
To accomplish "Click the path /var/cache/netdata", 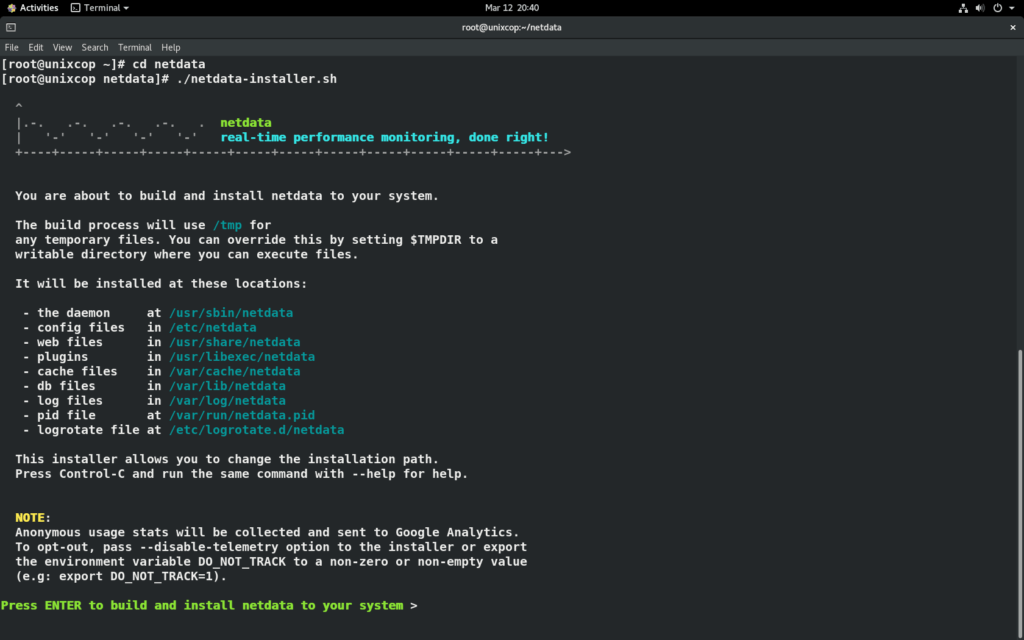I will (235, 371).
